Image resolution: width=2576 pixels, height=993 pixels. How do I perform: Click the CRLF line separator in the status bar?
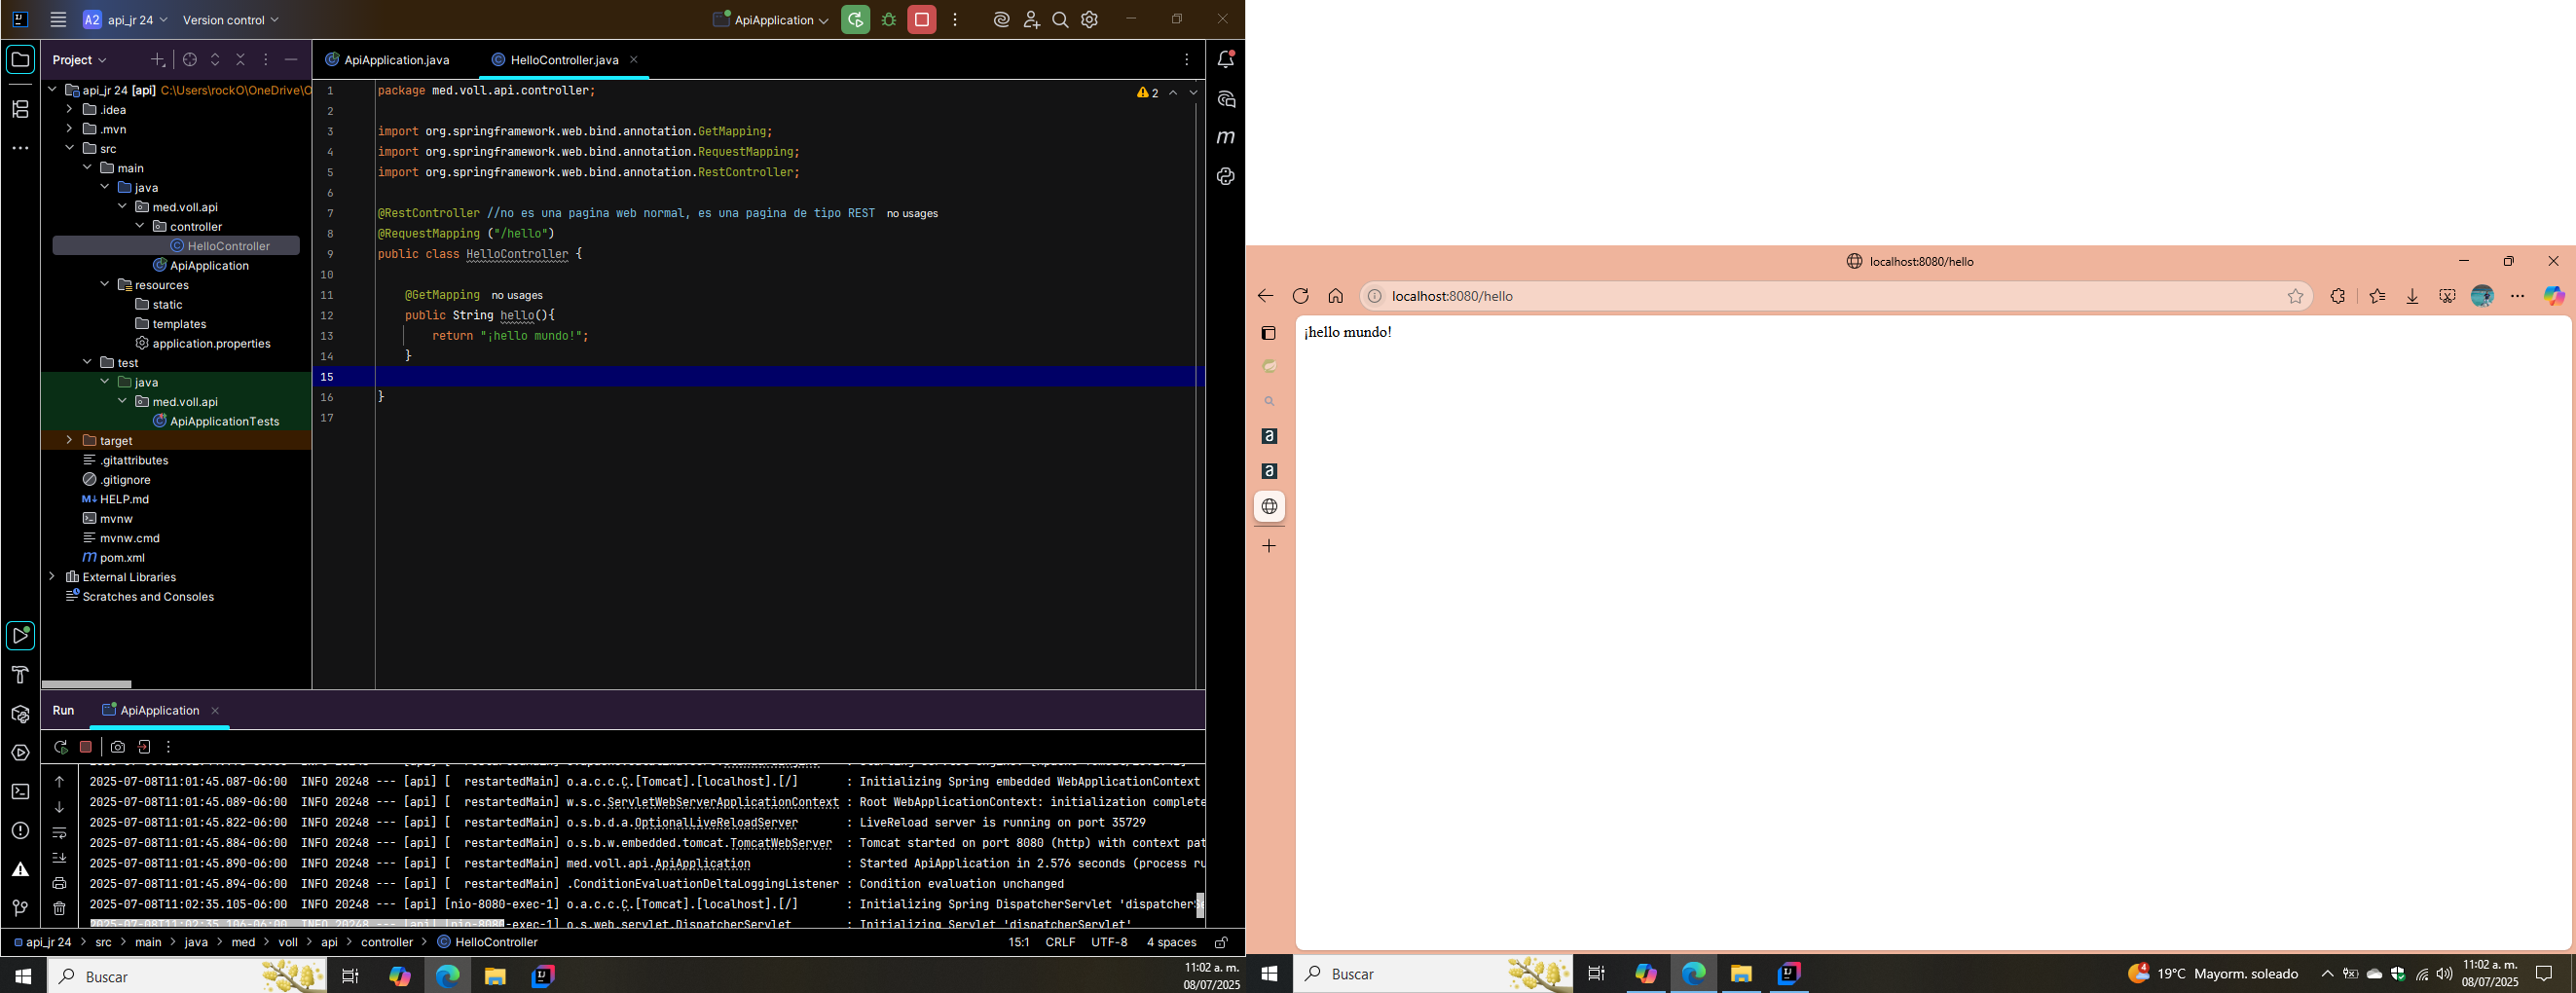coord(1060,942)
